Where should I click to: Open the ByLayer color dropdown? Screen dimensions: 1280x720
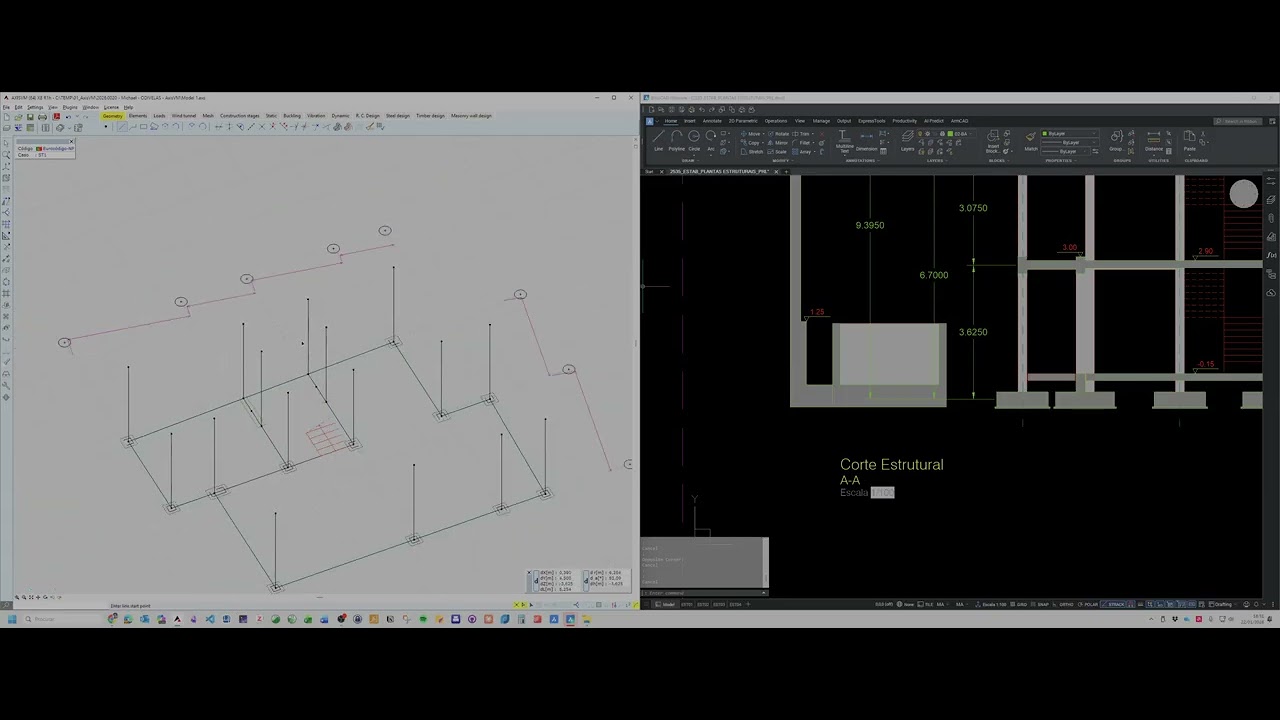click(x=1069, y=133)
